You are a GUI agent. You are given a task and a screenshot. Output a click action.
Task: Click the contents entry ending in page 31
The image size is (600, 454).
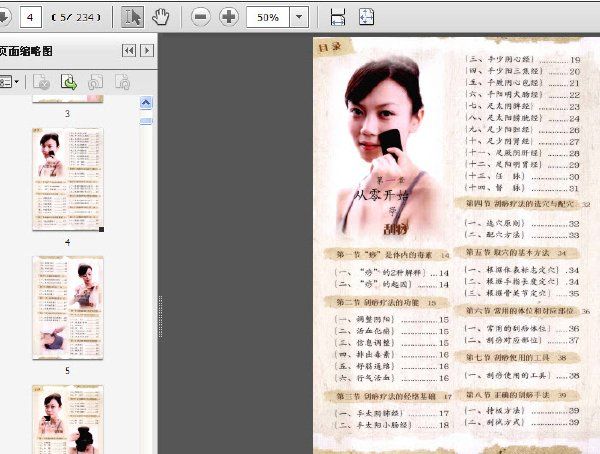[522, 188]
